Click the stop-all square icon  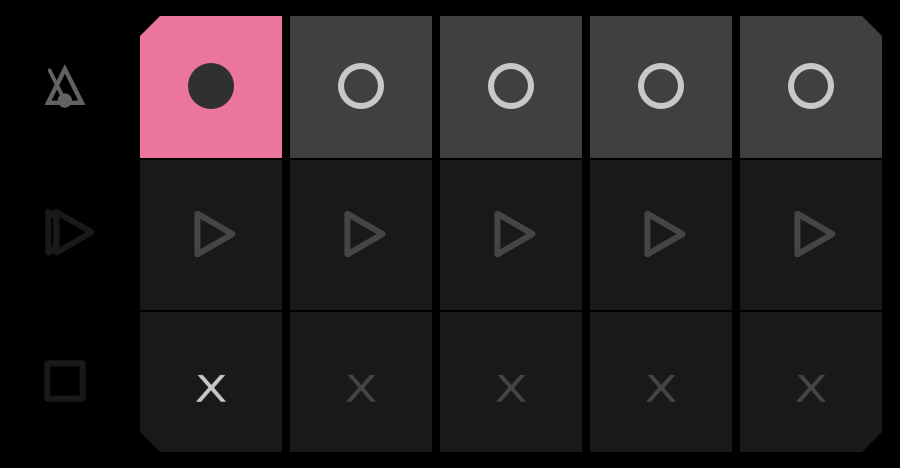(x=65, y=381)
